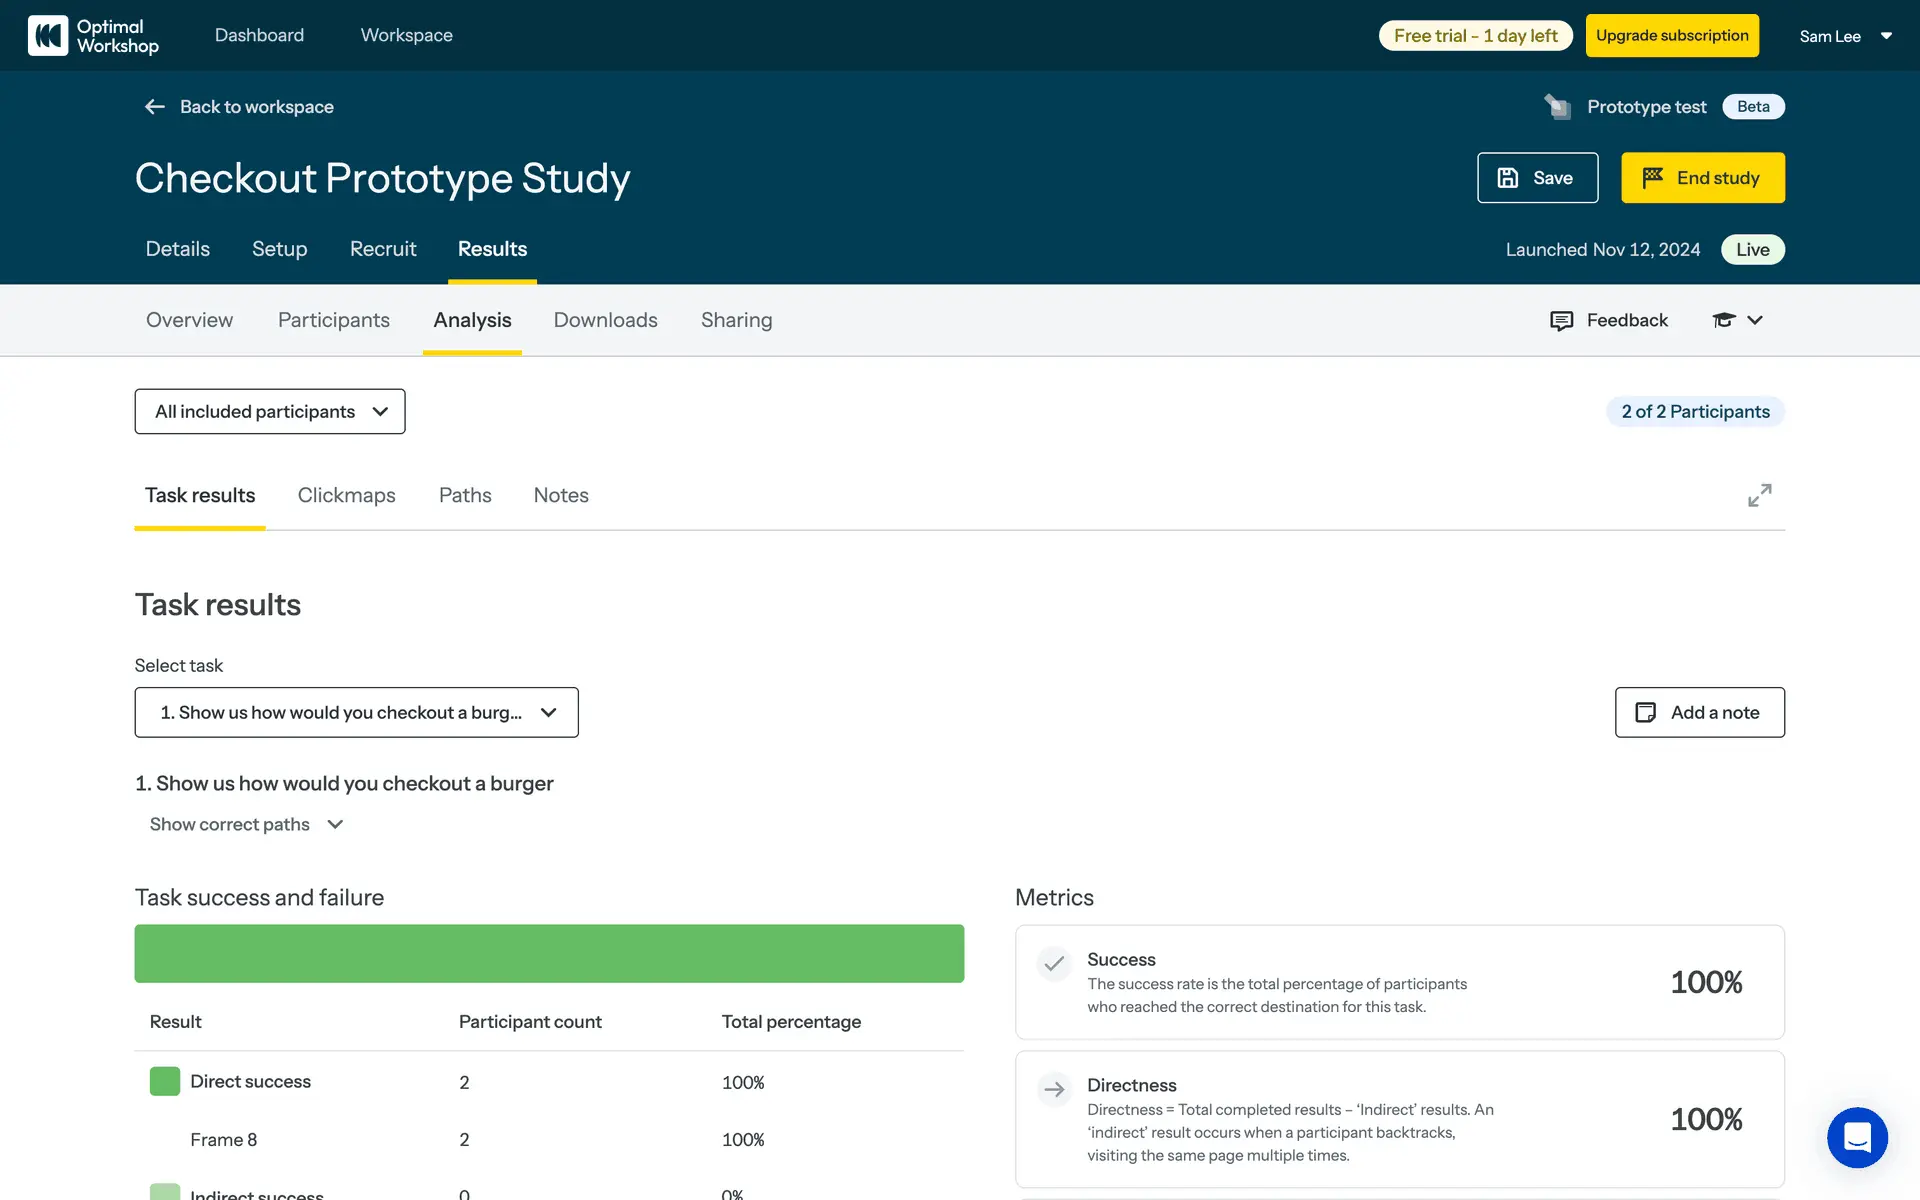Click the Prototype test icon
1920x1200 pixels.
[x=1557, y=107]
